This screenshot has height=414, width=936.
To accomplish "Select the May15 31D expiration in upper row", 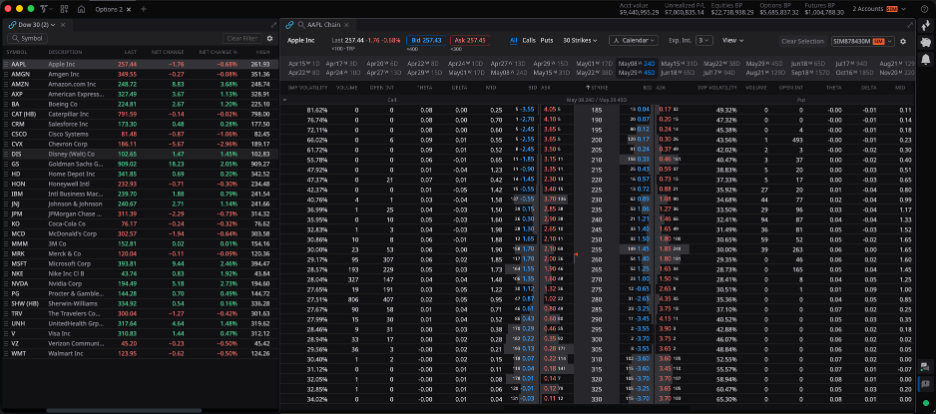I will (679, 63).
